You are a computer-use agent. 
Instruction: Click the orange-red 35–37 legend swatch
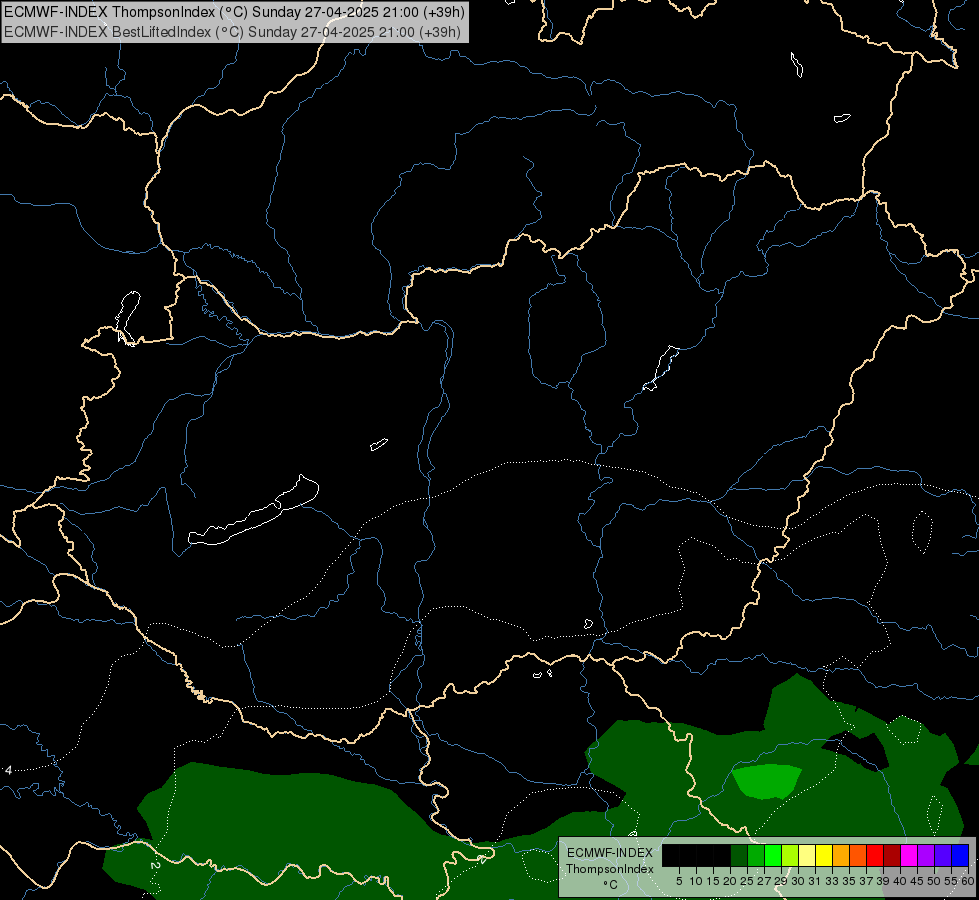(858, 855)
